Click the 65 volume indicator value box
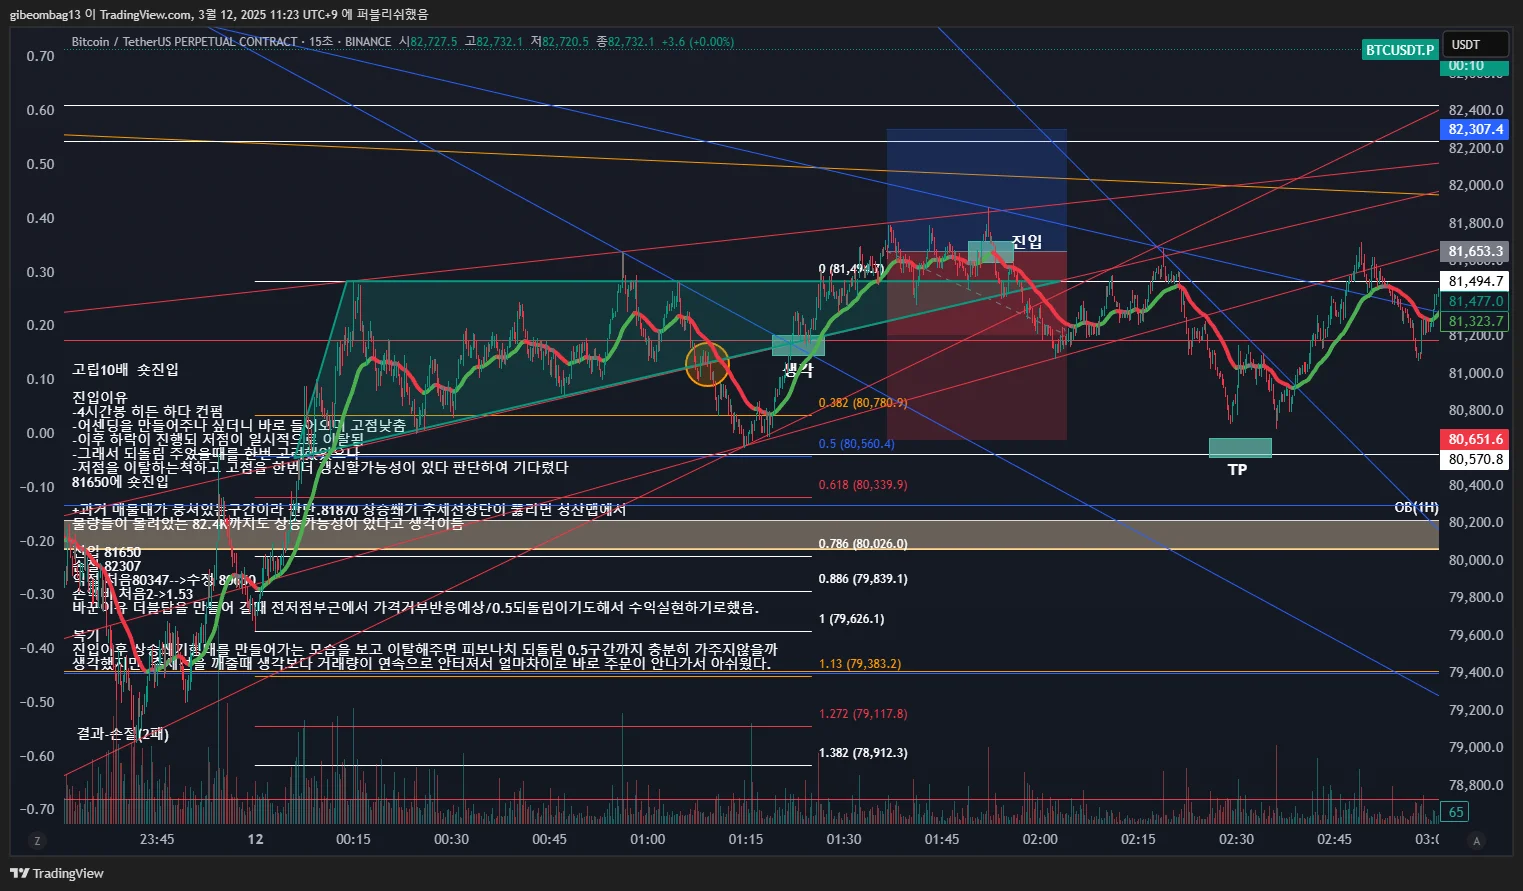This screenshot has height=891, width=1523. point(1456,812)
